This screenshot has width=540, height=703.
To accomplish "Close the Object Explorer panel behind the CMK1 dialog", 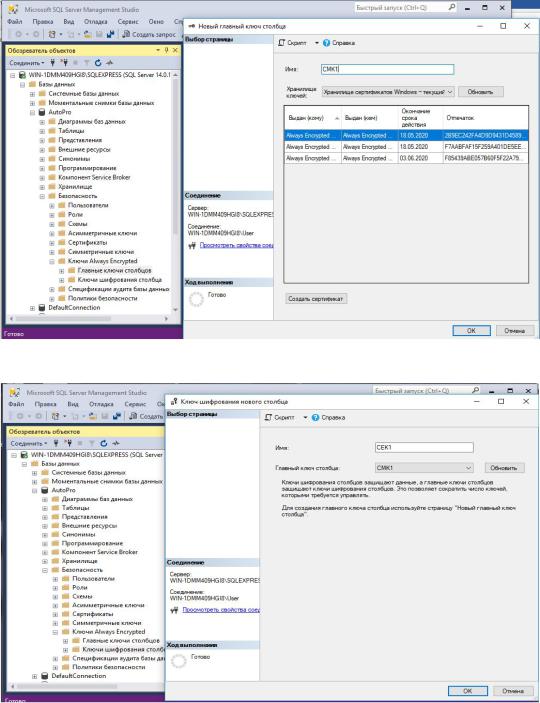I will [x=175, y=50].
